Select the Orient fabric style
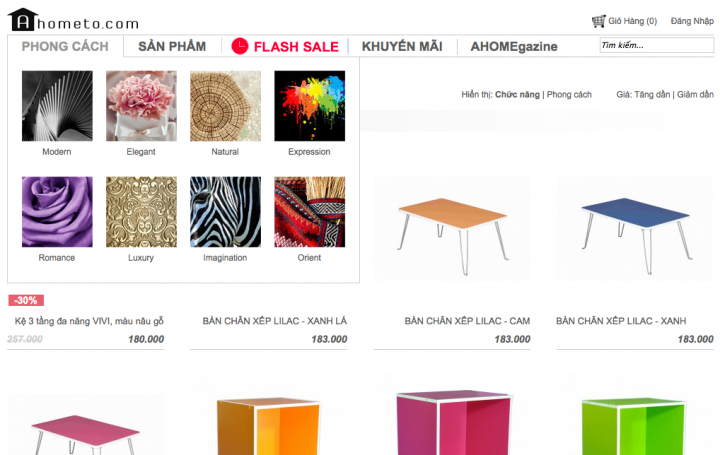The image size is (720, 455). point(309,212)
